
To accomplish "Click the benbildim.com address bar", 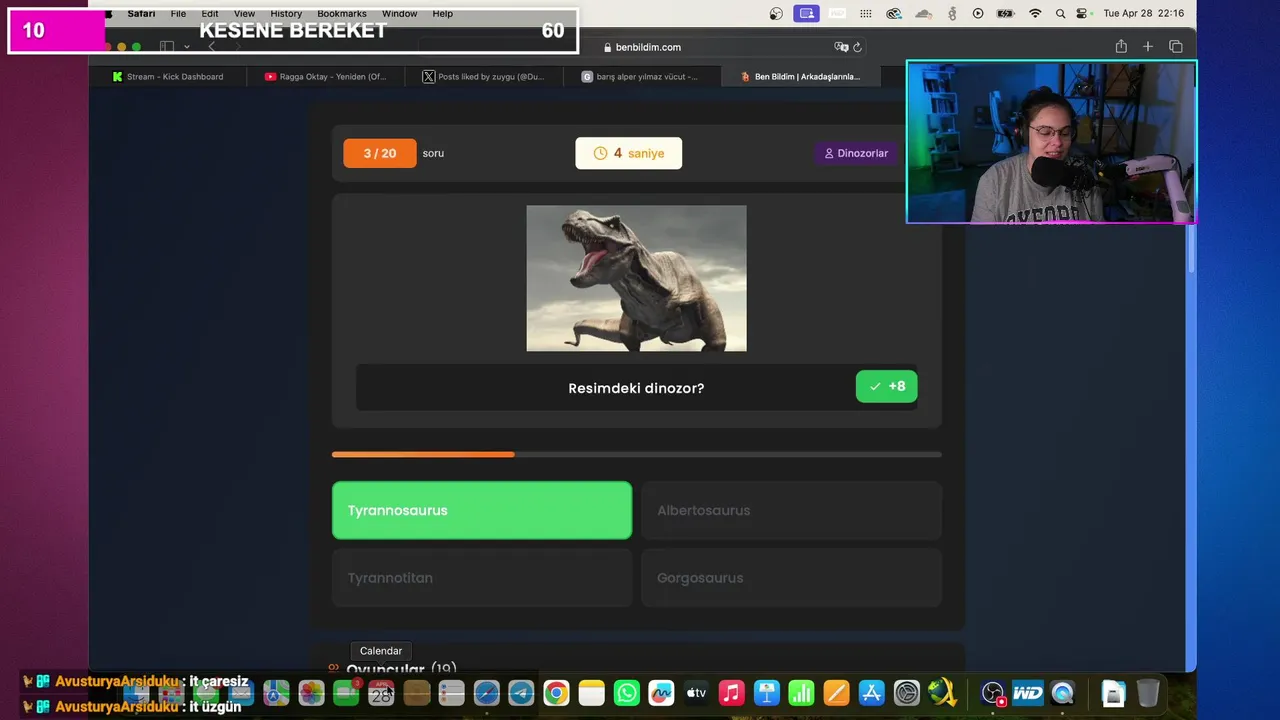I will click(x=642, y=47).
